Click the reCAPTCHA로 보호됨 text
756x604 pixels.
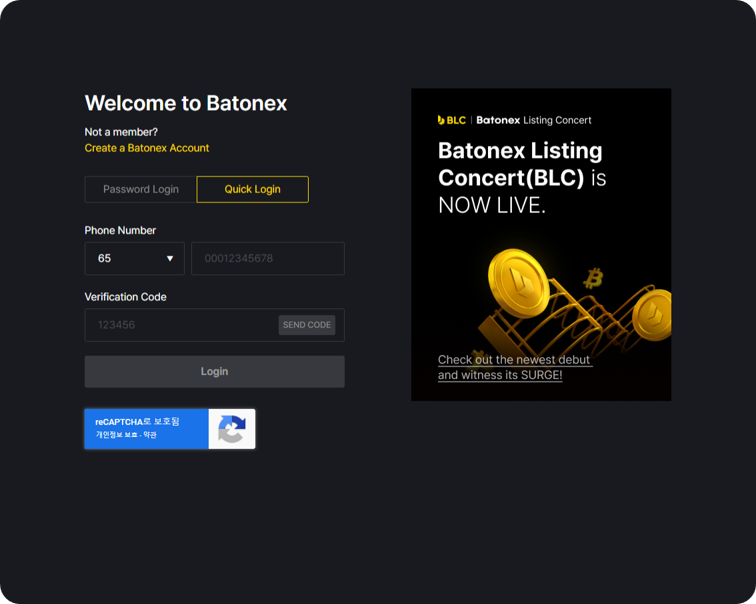click(137, 422)
